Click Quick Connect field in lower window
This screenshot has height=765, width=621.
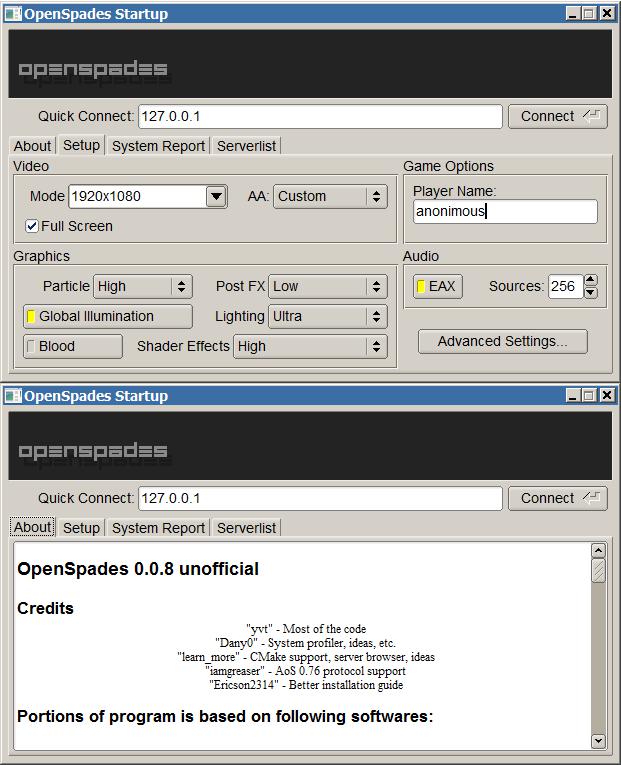pos(320,499)
